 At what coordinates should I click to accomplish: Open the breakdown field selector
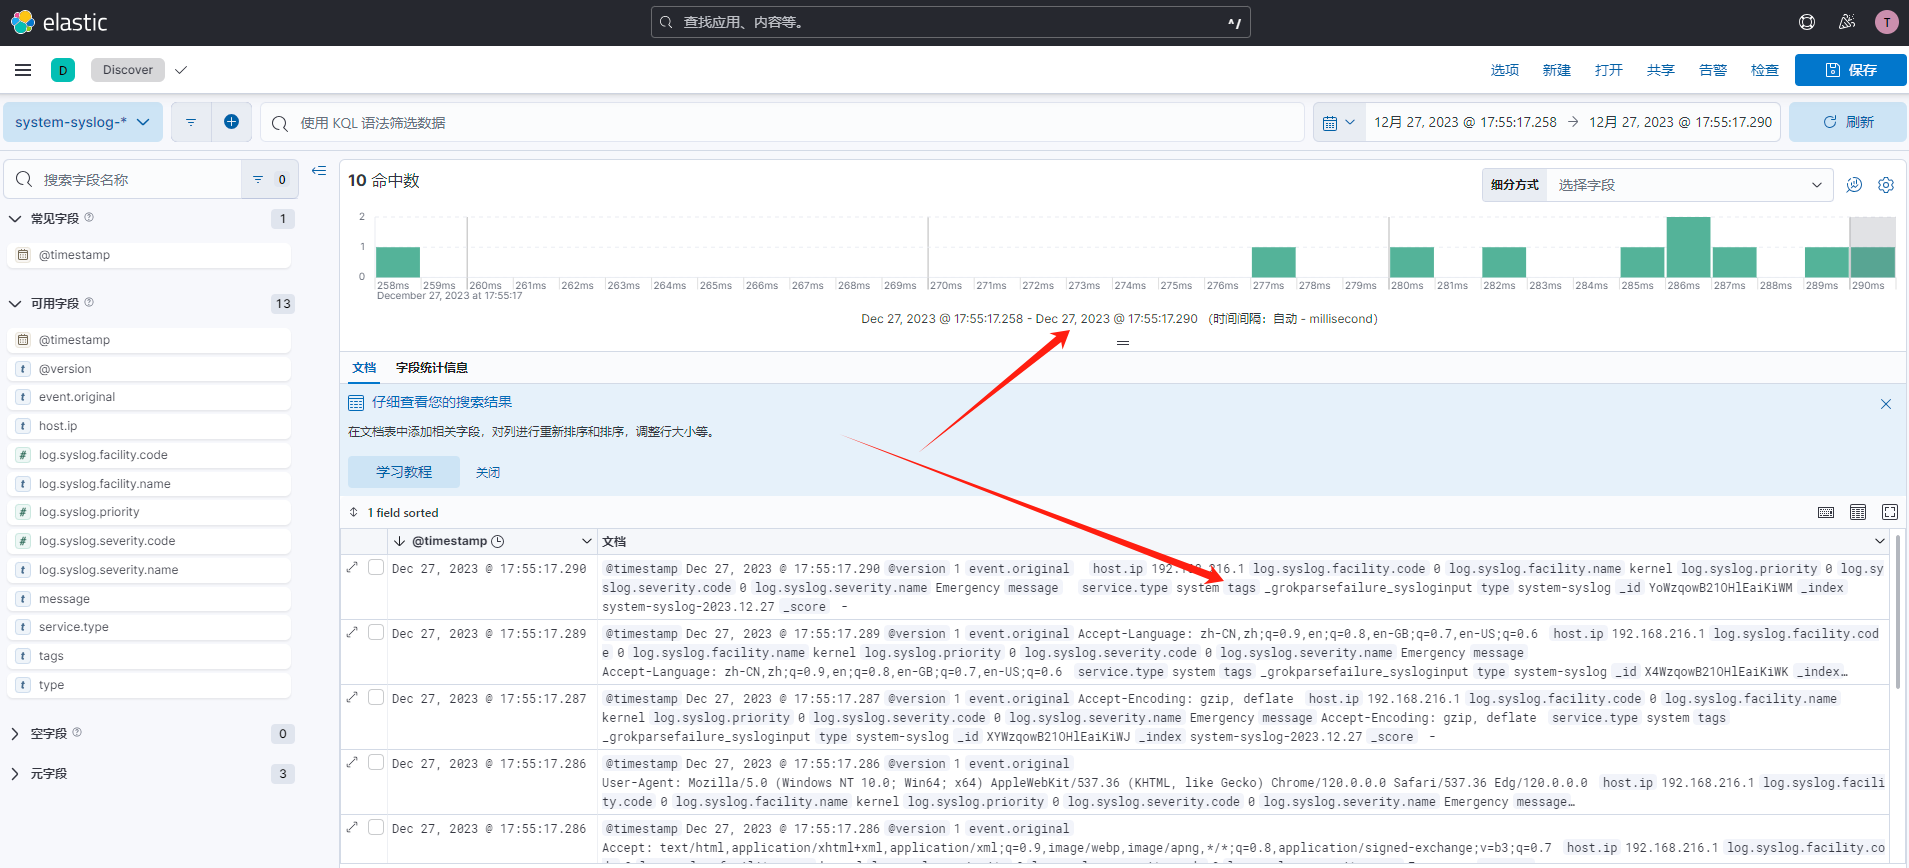pos(1689,185)
